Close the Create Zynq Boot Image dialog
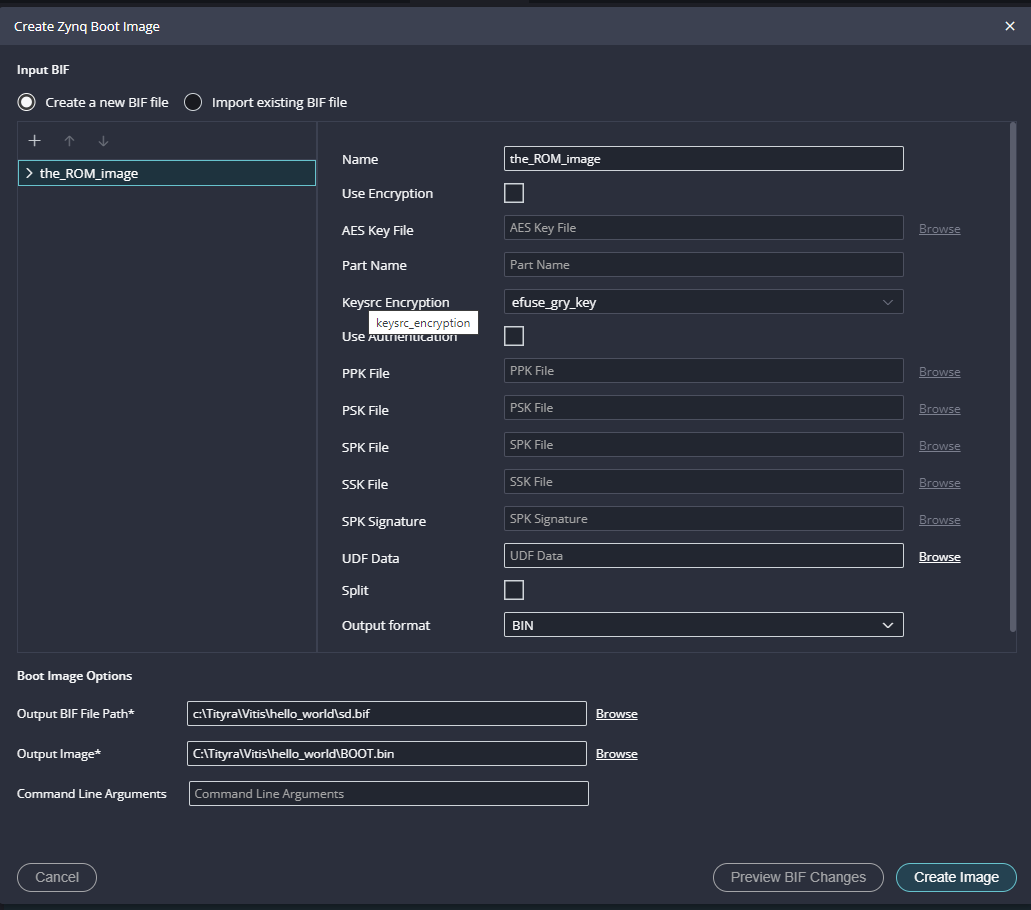The width and height of the screenshot is (1031, 910). (1009, 27)
